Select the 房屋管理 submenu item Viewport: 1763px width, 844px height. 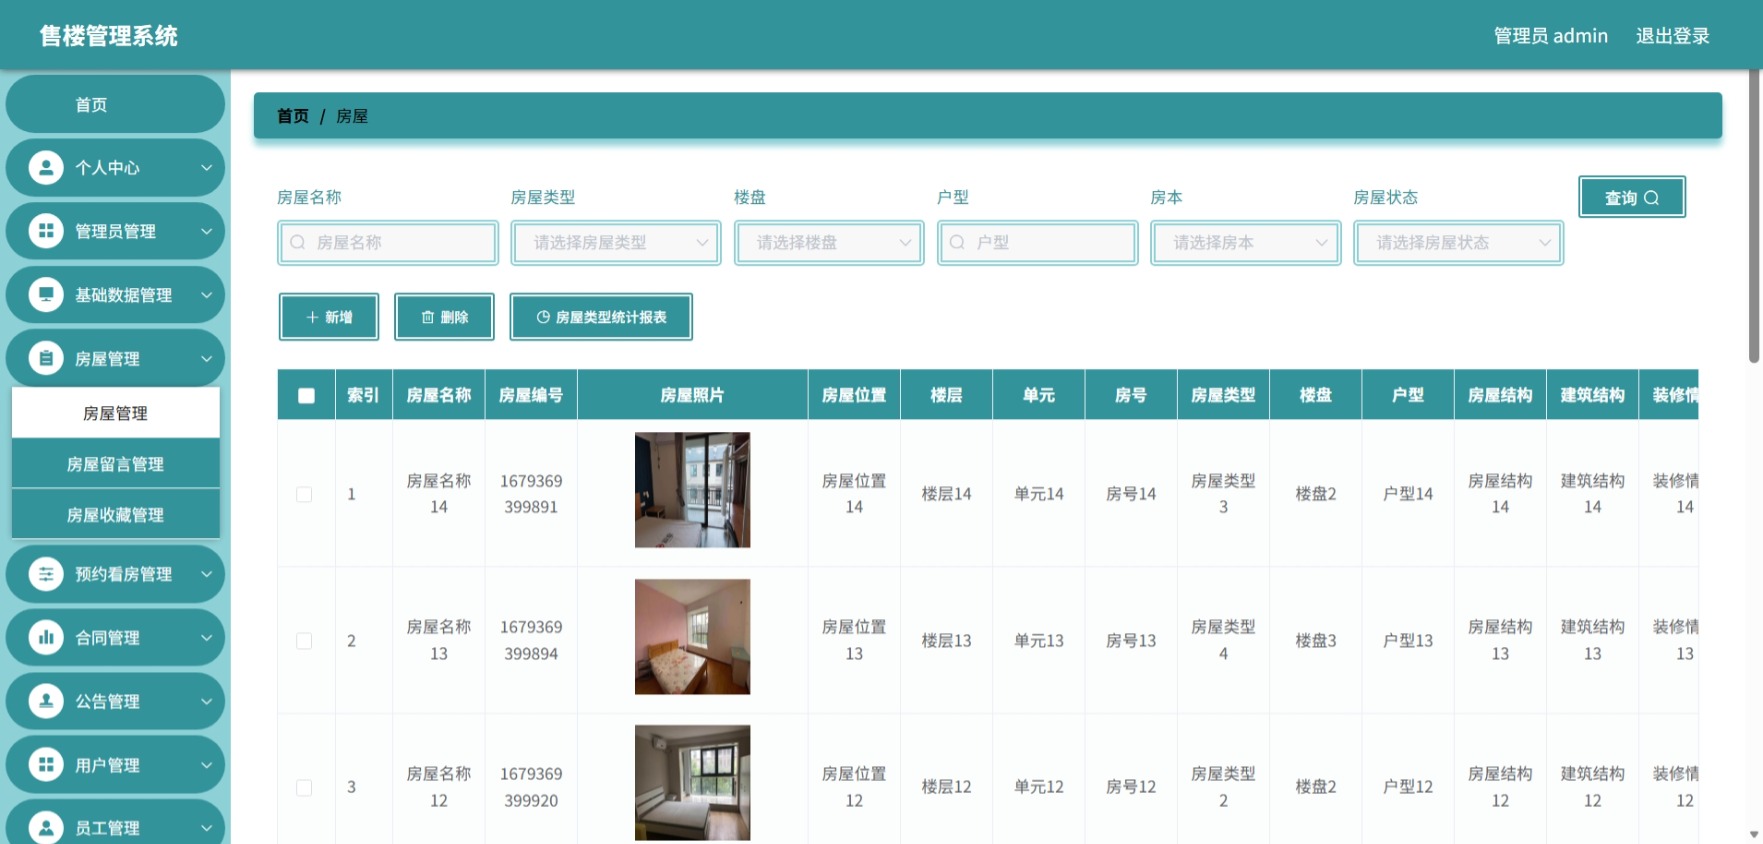click(x=115, y=413)
